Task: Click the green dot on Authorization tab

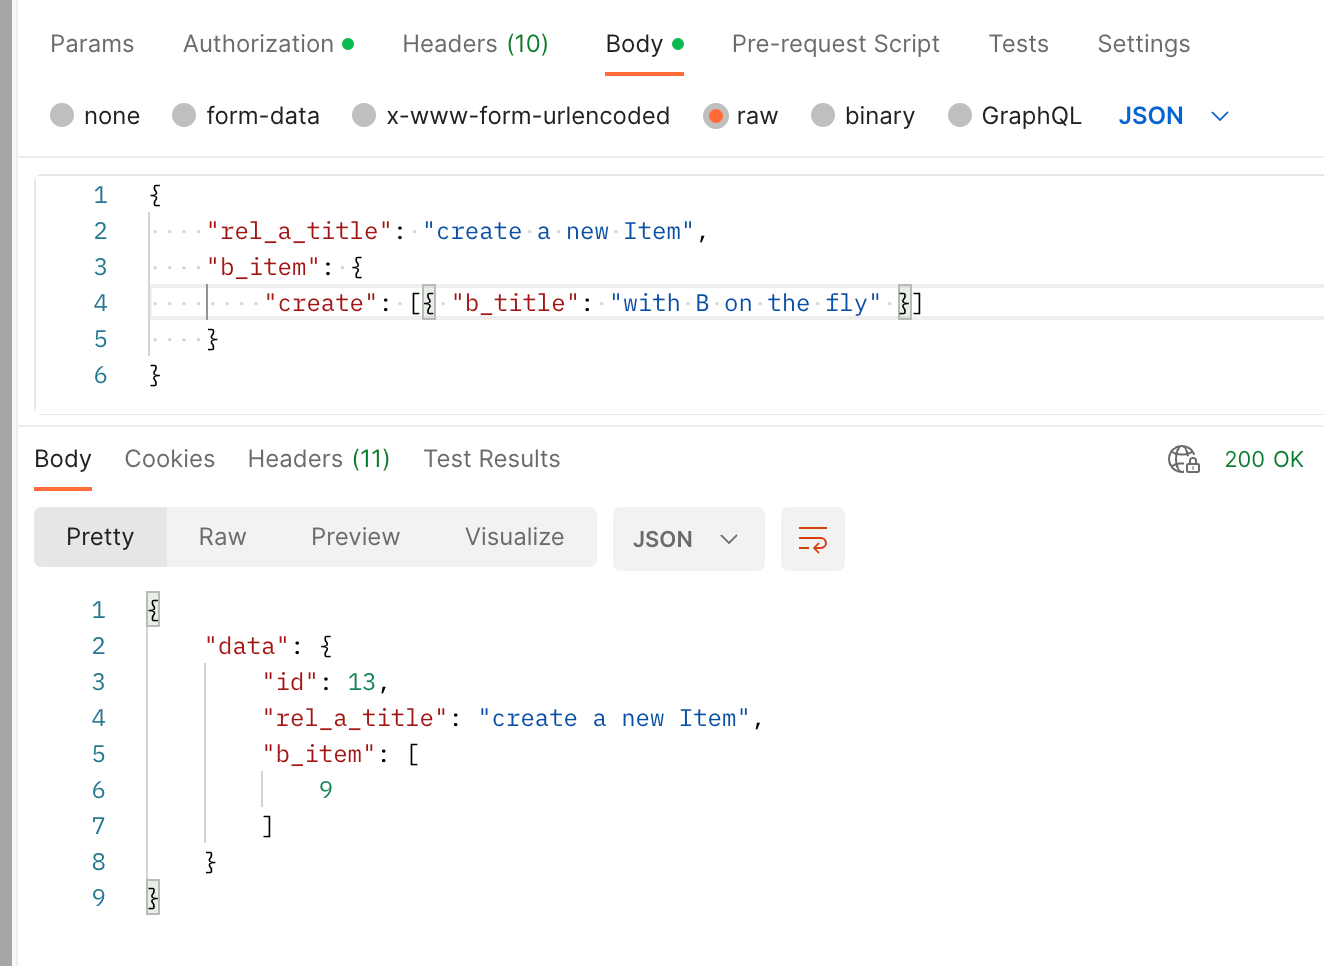Action: (x=346, y=42)
